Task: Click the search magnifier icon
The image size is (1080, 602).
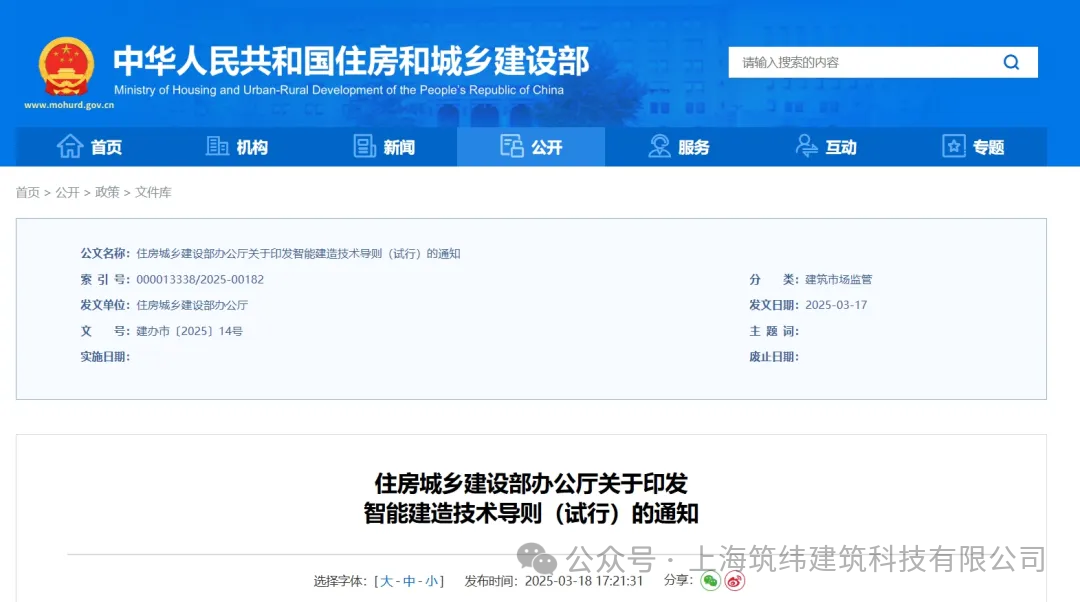Action: point(1011,63)
